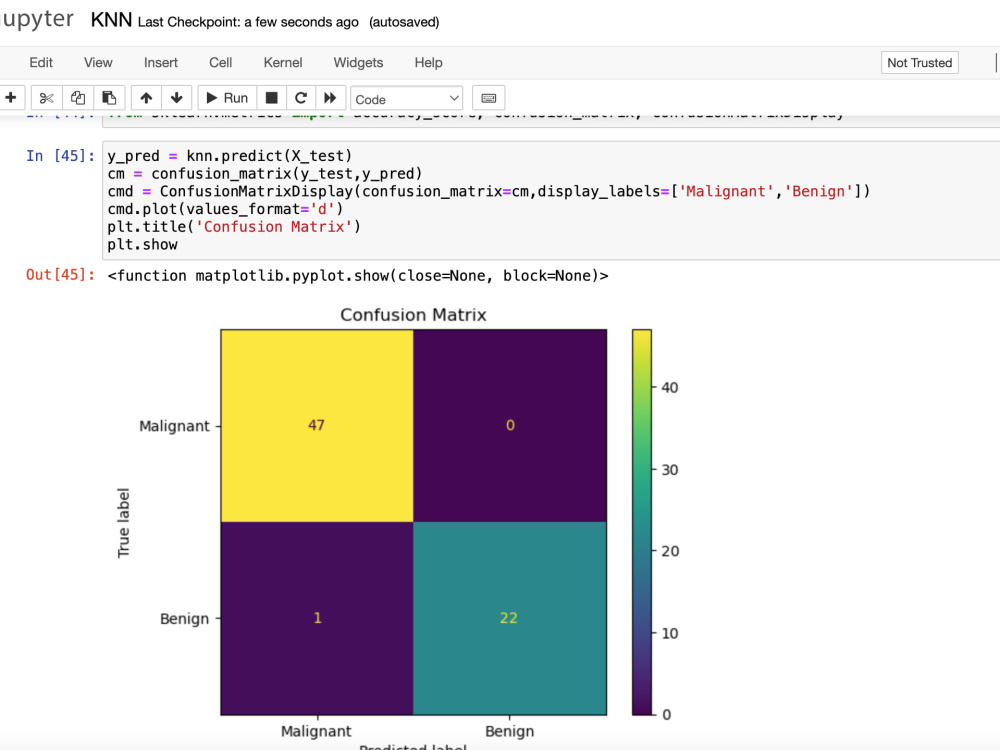Click the teal cell showing 22
The width and height of the screenshot is (1000, 750).
pos(510,618)
